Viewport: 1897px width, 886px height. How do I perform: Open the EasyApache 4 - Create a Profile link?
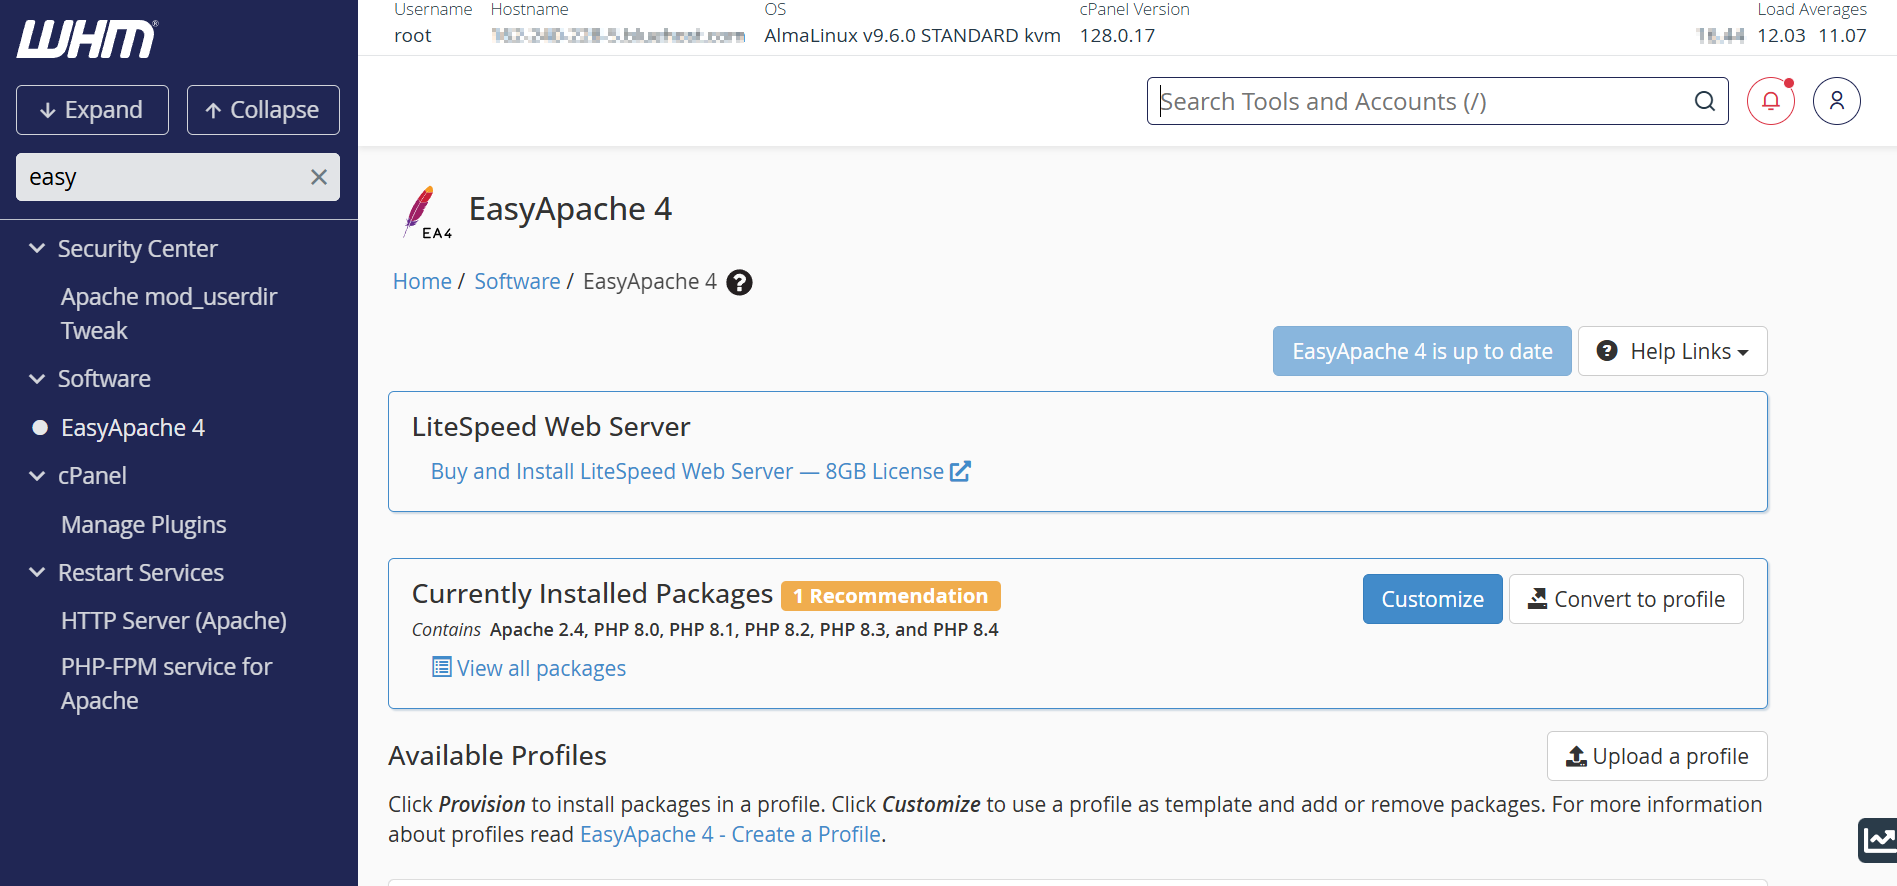point(731,834)
